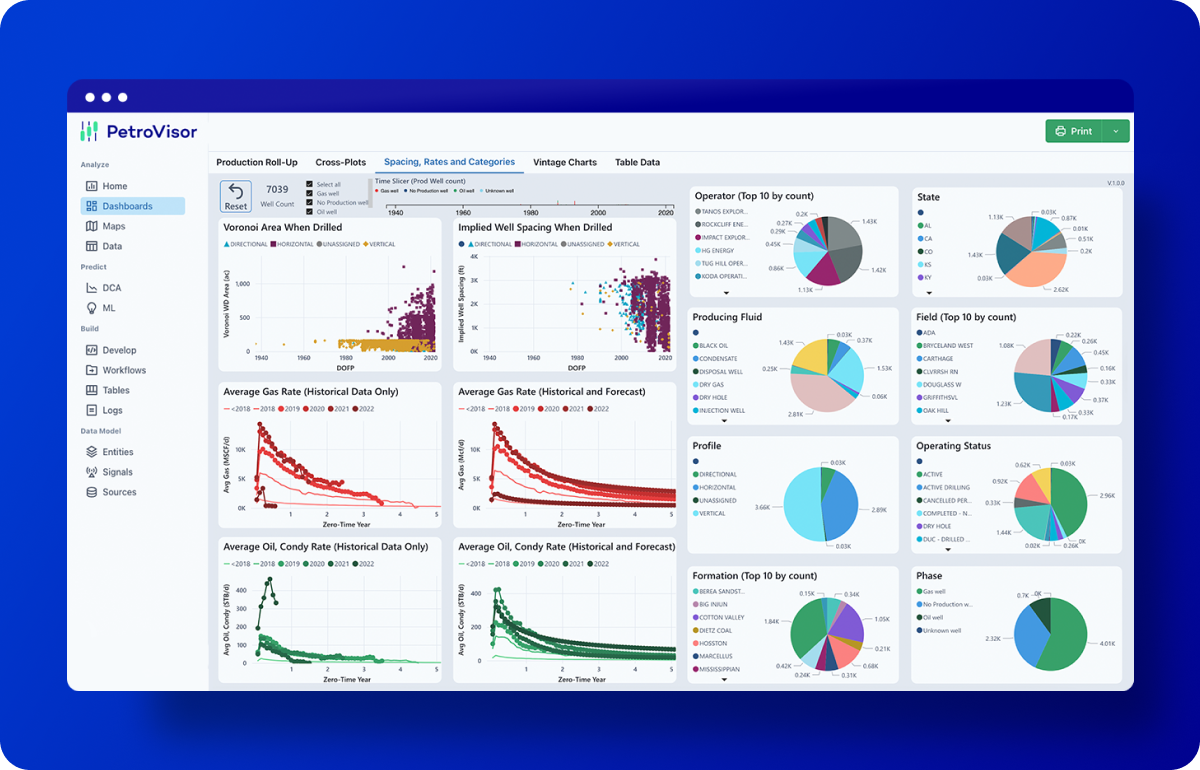Image resolution: width=1200 pixels, height=770 pixels.
Task: Uncheck the Gas well checkbox
Action: (310, 194)
